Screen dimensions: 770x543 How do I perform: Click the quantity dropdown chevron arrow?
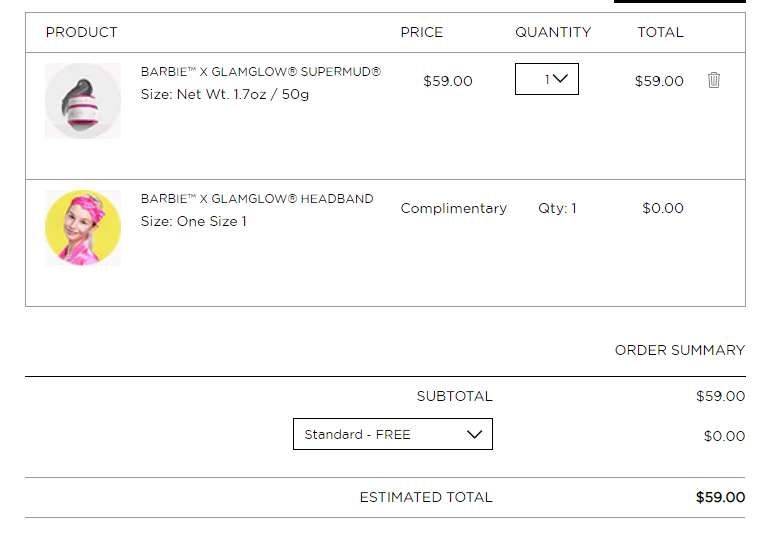(560, 79)
